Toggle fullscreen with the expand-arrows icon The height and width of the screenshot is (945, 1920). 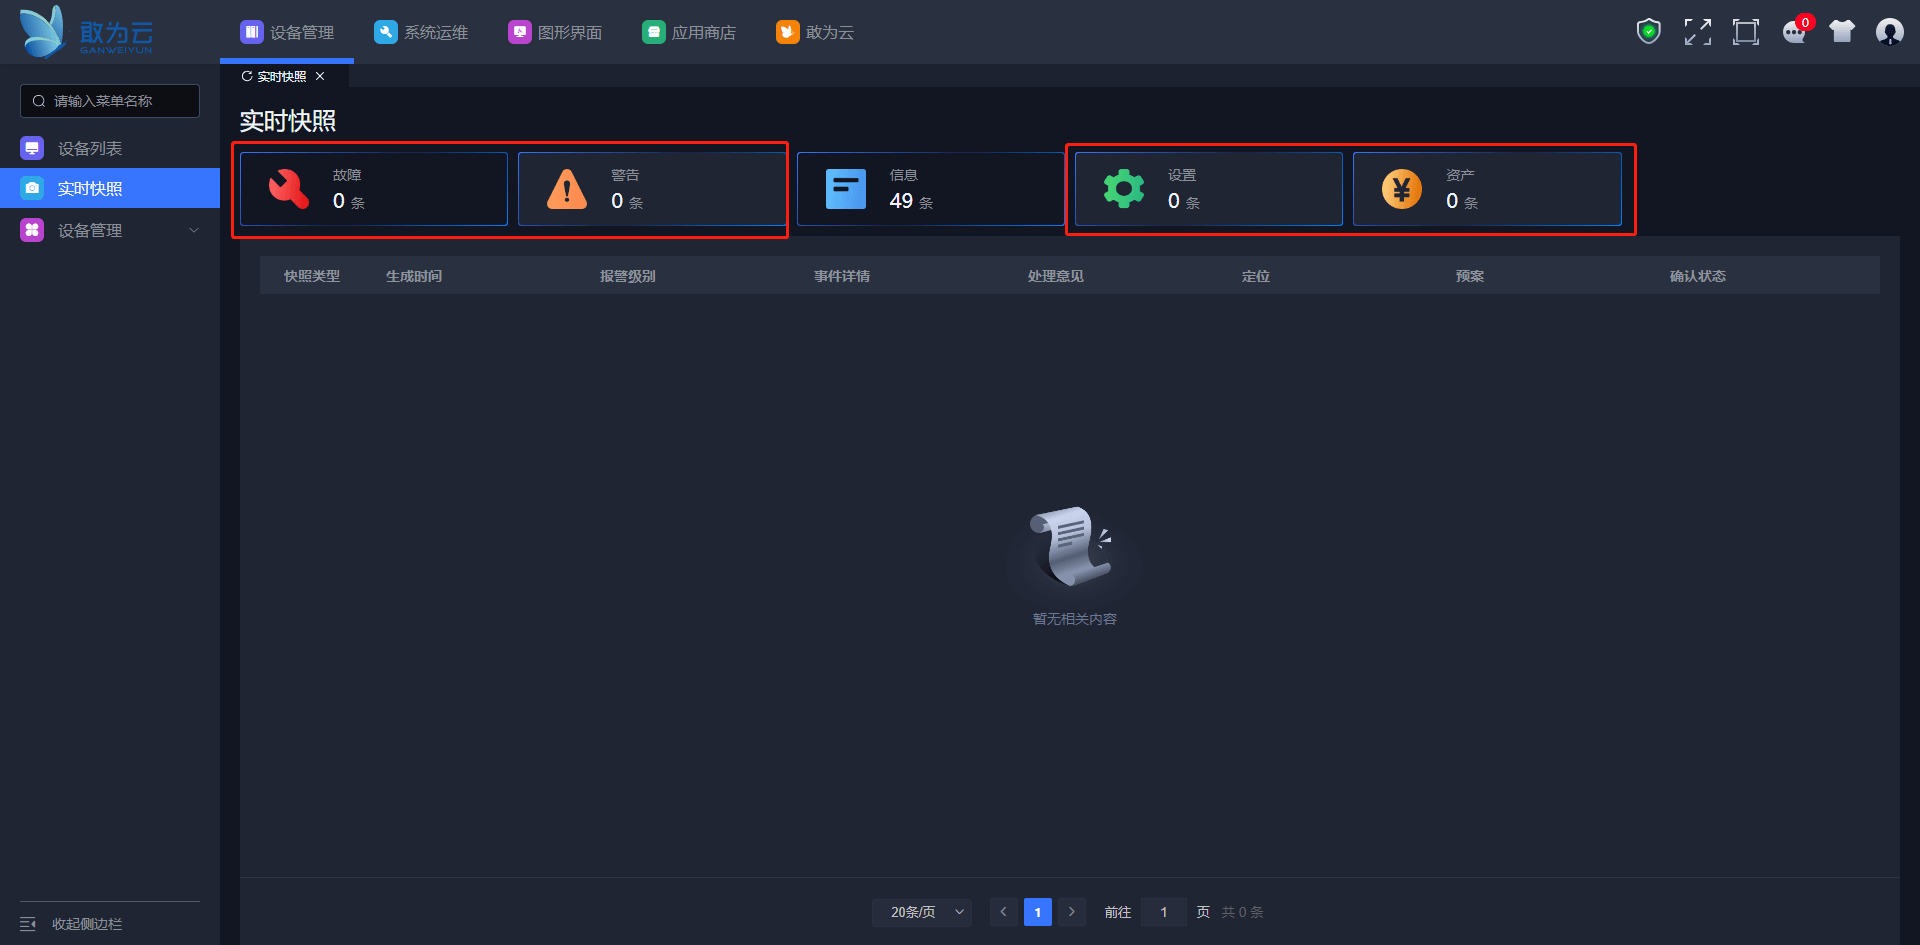click(x=1697, y=32)
